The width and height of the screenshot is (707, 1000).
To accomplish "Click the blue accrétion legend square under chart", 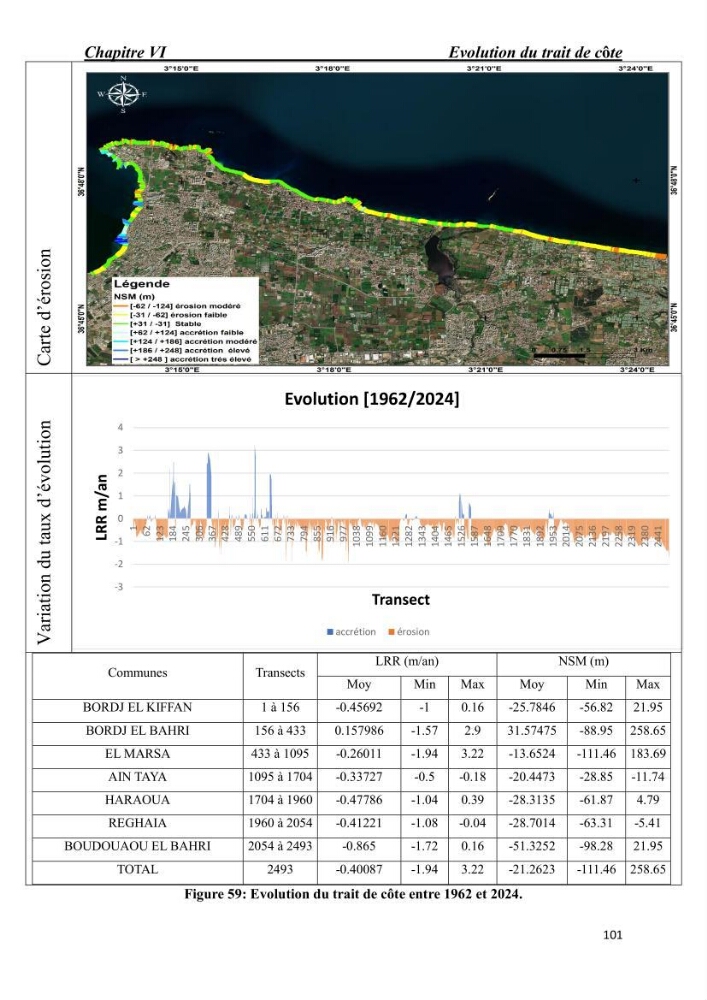I will pyautogui.click(x=330, y=632).
